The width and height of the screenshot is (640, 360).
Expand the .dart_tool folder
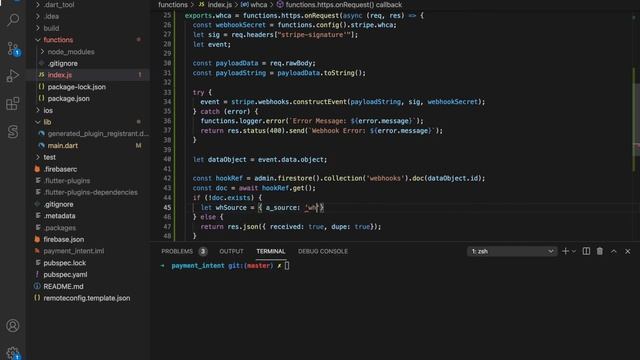pos(59,5)
